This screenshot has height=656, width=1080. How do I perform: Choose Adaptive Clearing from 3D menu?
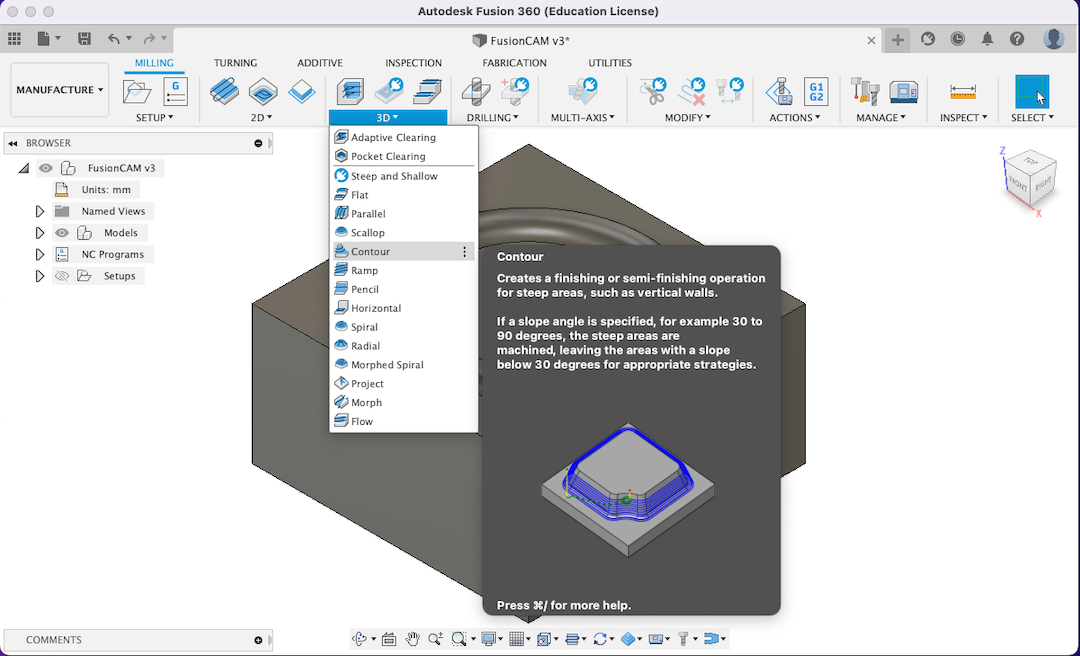click(x=404, y=137)
